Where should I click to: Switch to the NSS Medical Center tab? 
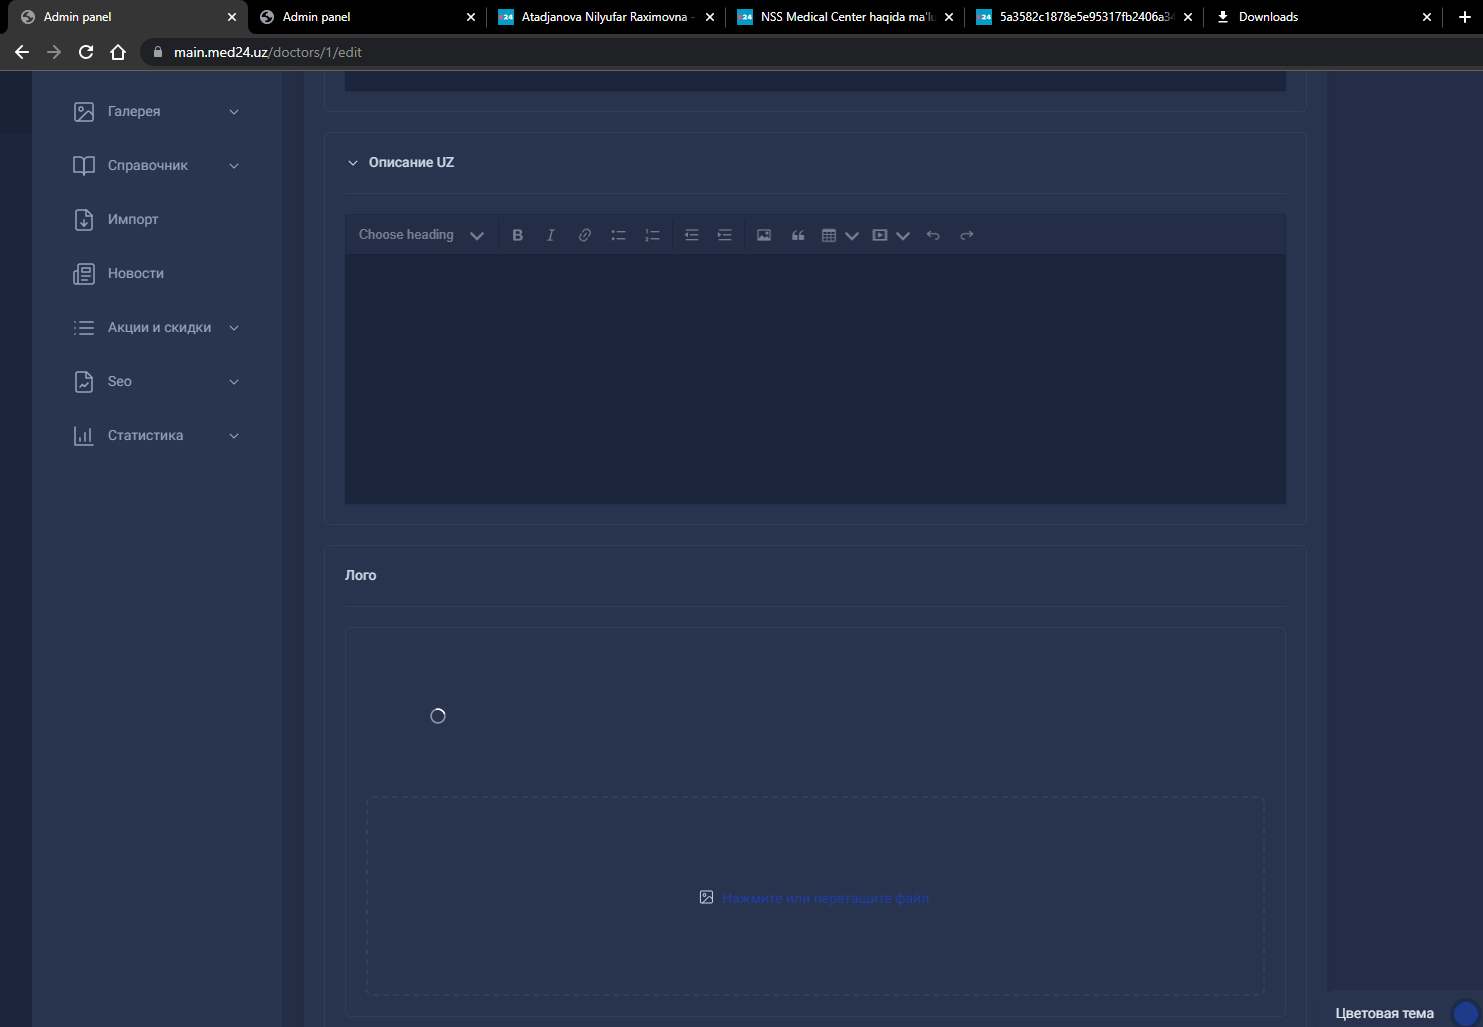click(844, 17)
